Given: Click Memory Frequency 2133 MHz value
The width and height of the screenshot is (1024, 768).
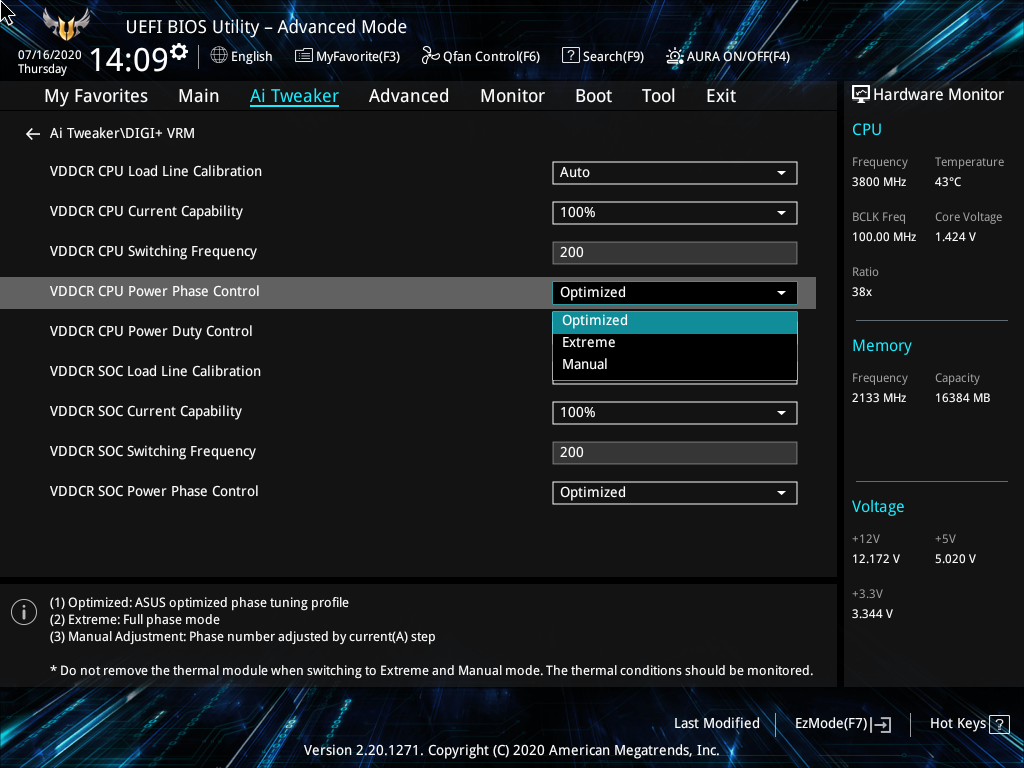Looking at the screenshot, I should click(879, 398).
